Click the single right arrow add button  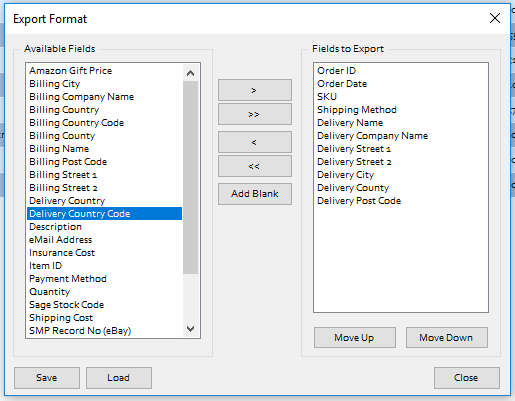[255, 90]
